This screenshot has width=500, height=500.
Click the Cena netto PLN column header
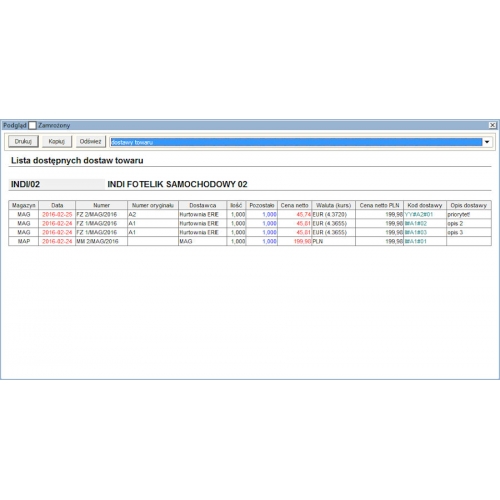[379, 205]
